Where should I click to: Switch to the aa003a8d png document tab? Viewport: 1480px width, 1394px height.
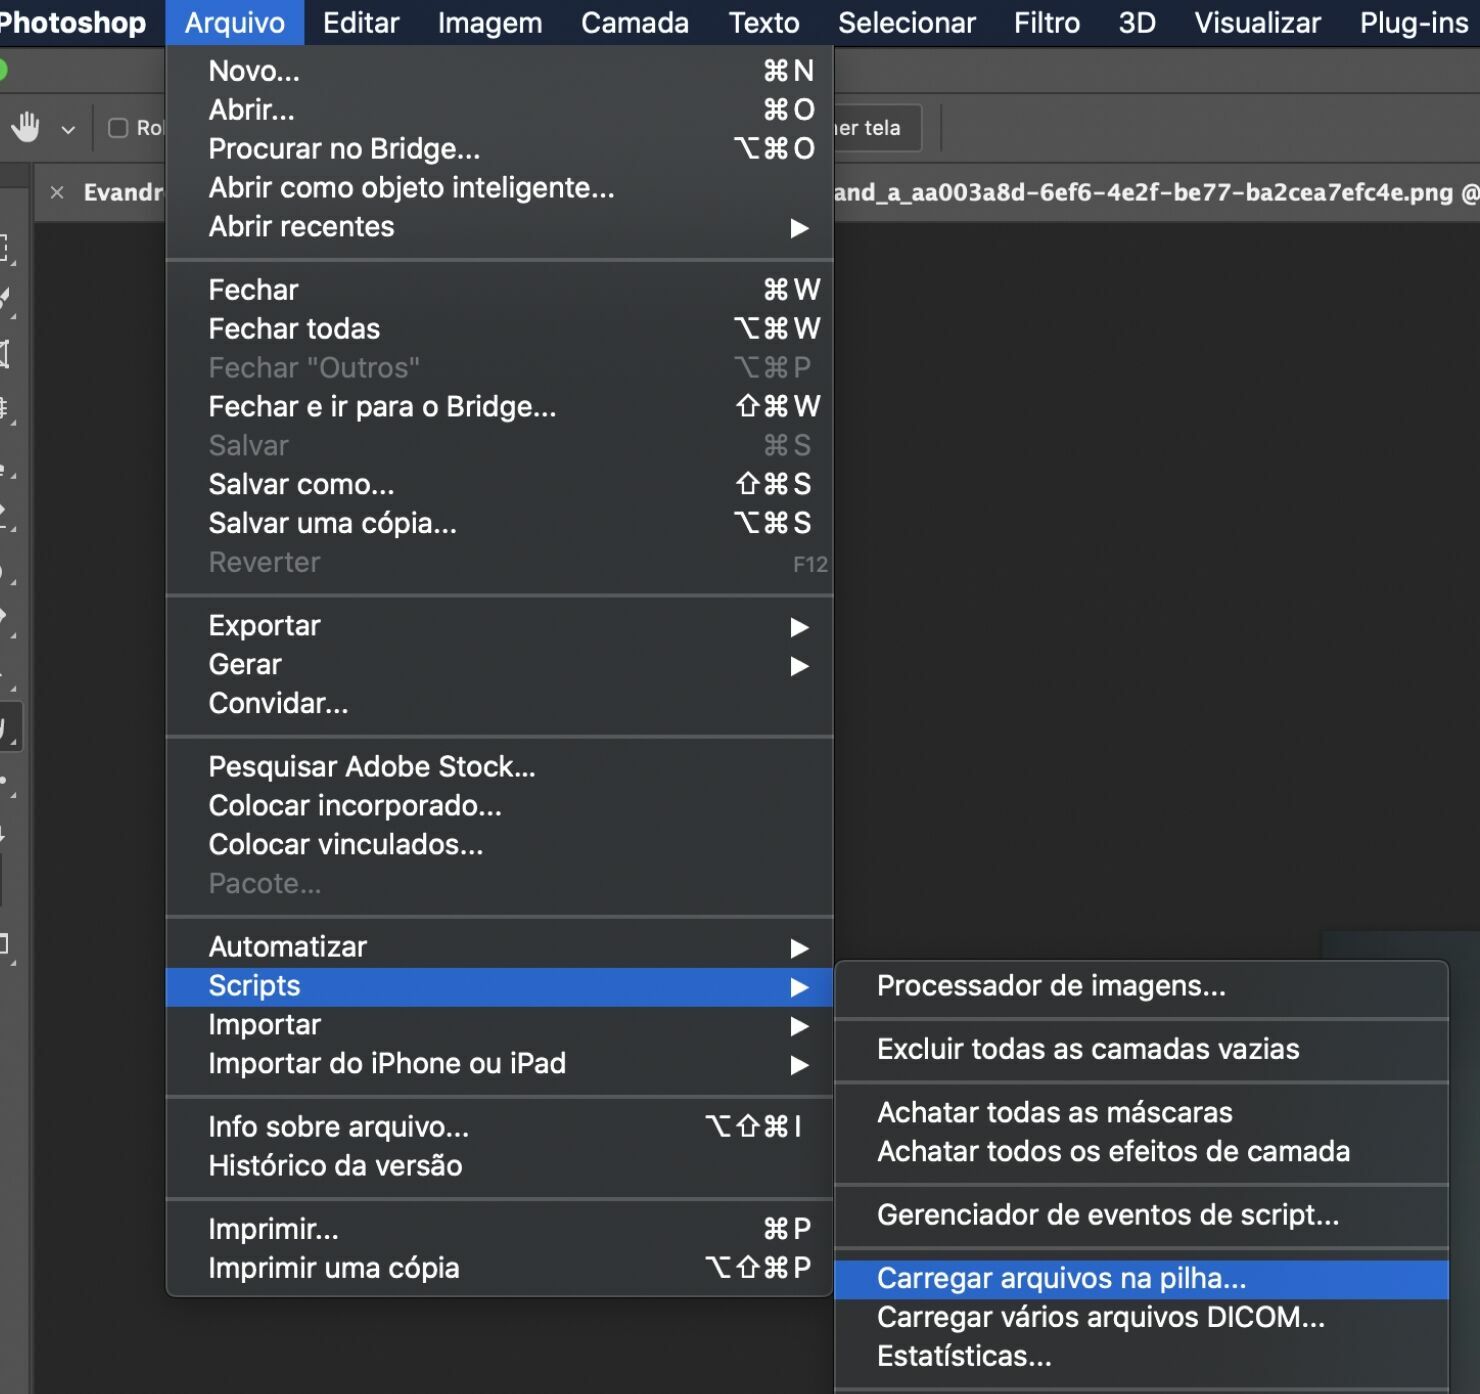pyautogui.click(x=1155, y=192)
